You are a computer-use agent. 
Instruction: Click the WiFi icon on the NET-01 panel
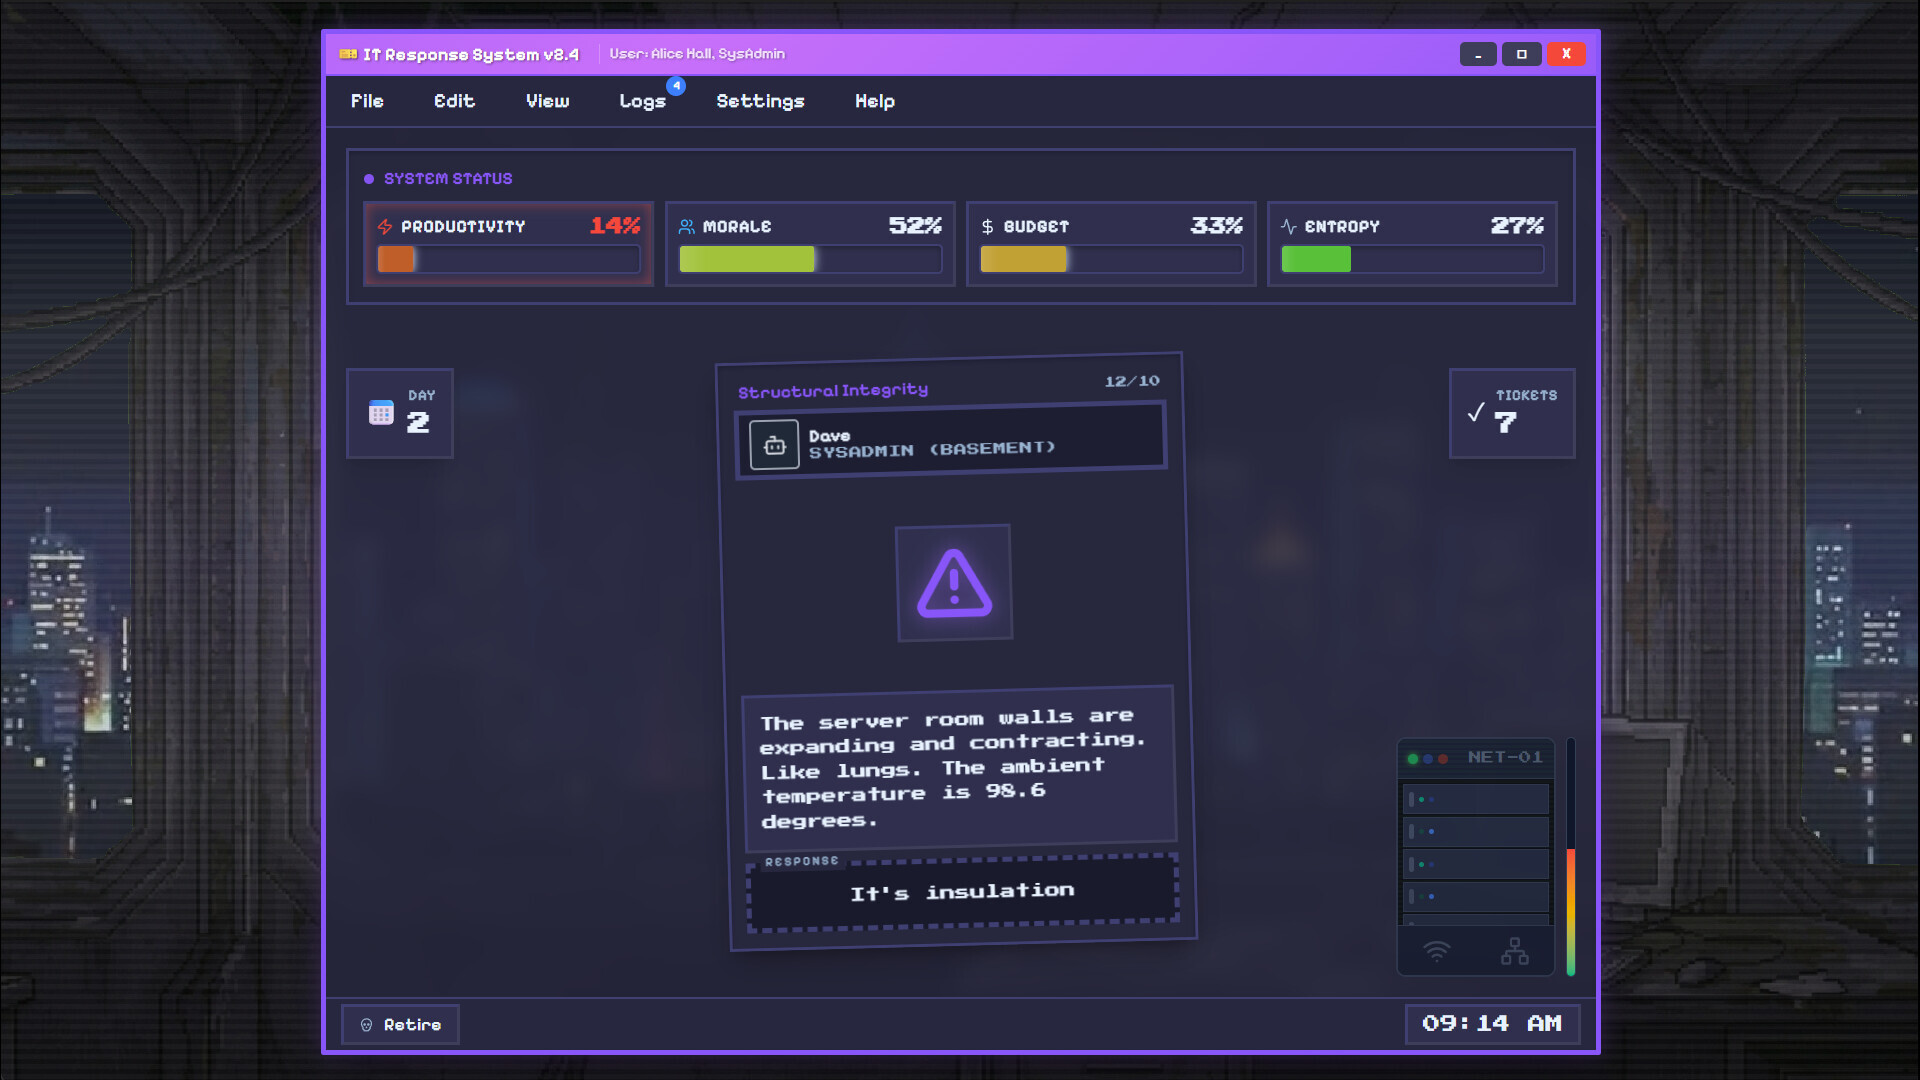[1437, 951]
